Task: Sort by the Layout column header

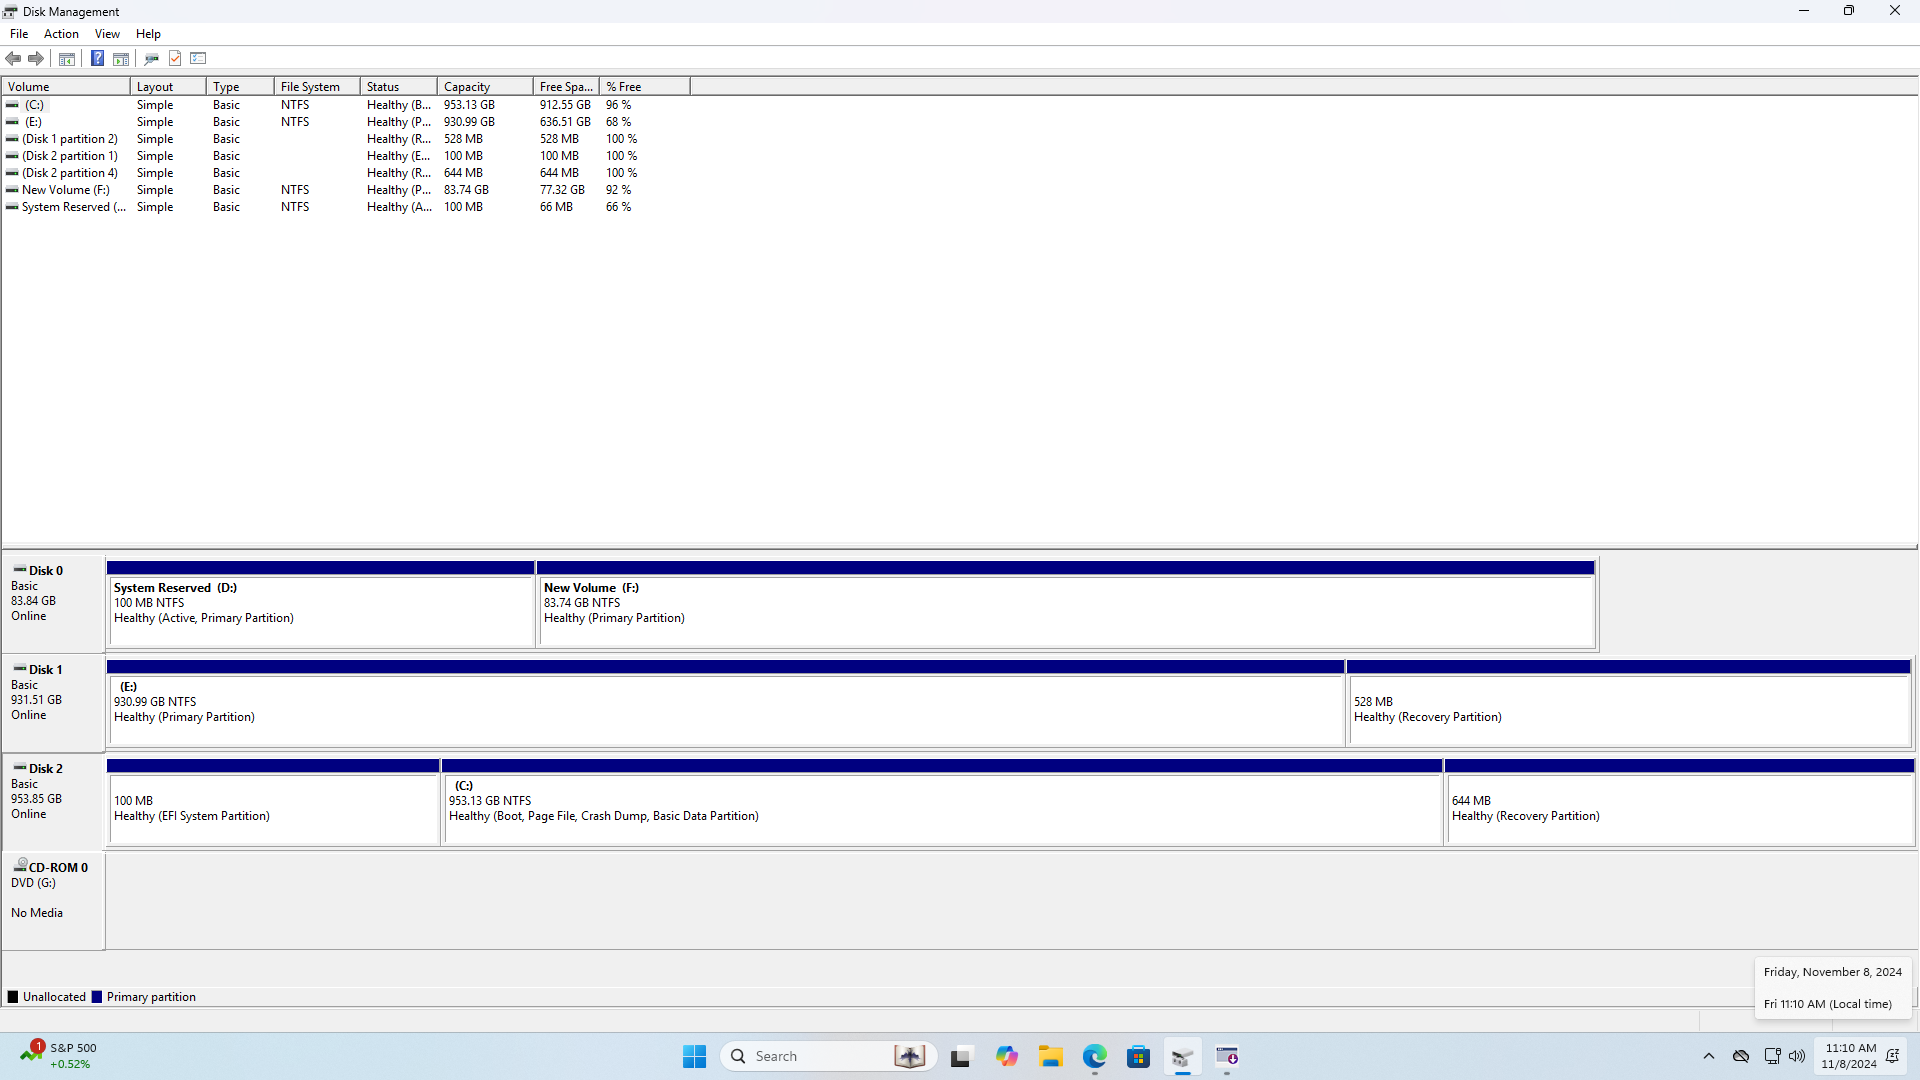Action: point(168,87)
